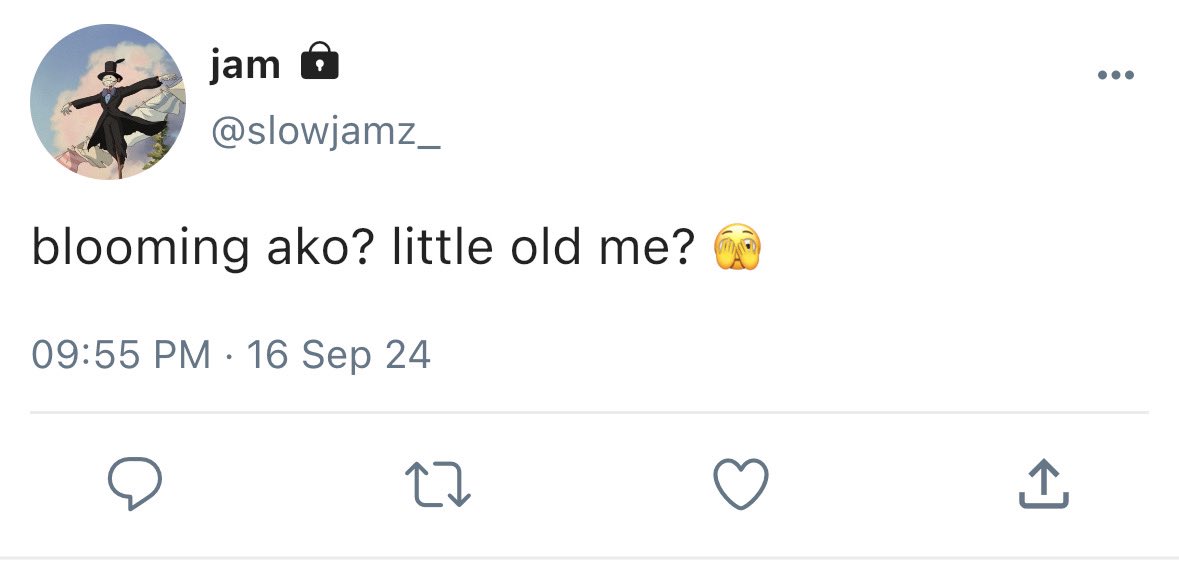
Task: Like the tweet with the heart icon
Action: (x=741, y=484)
